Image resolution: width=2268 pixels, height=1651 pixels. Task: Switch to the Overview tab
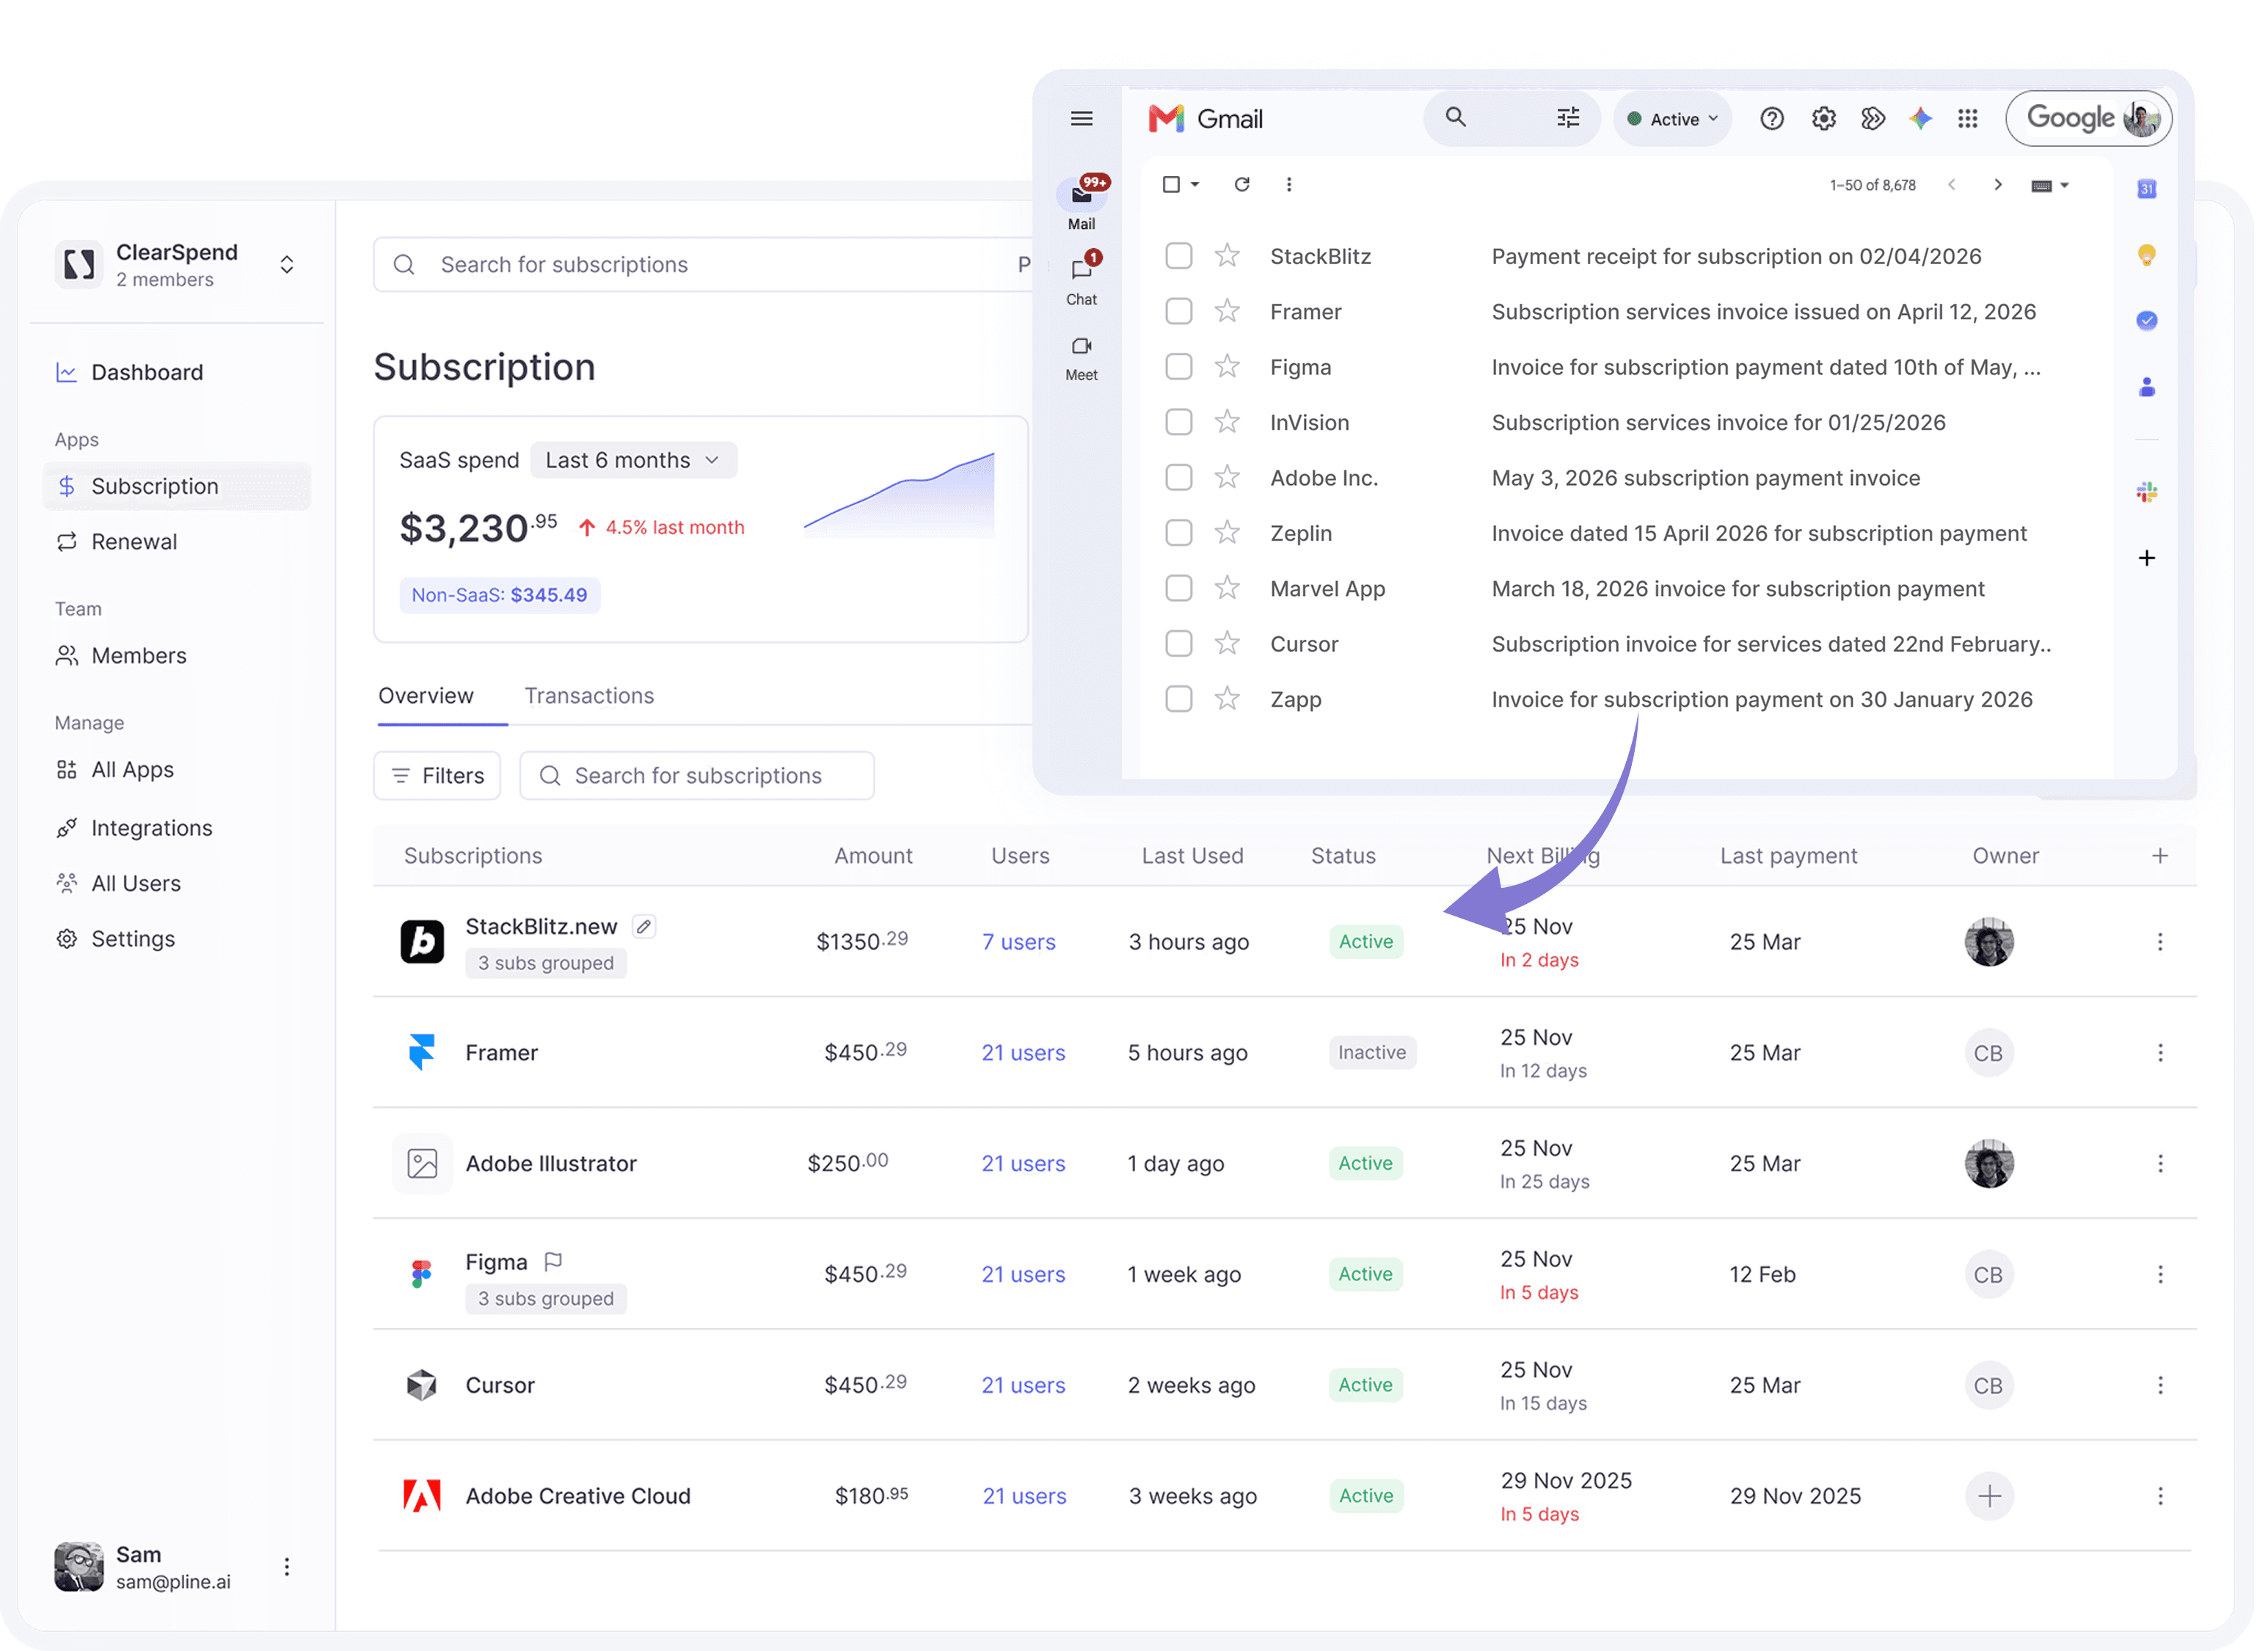tap(426, 696)
